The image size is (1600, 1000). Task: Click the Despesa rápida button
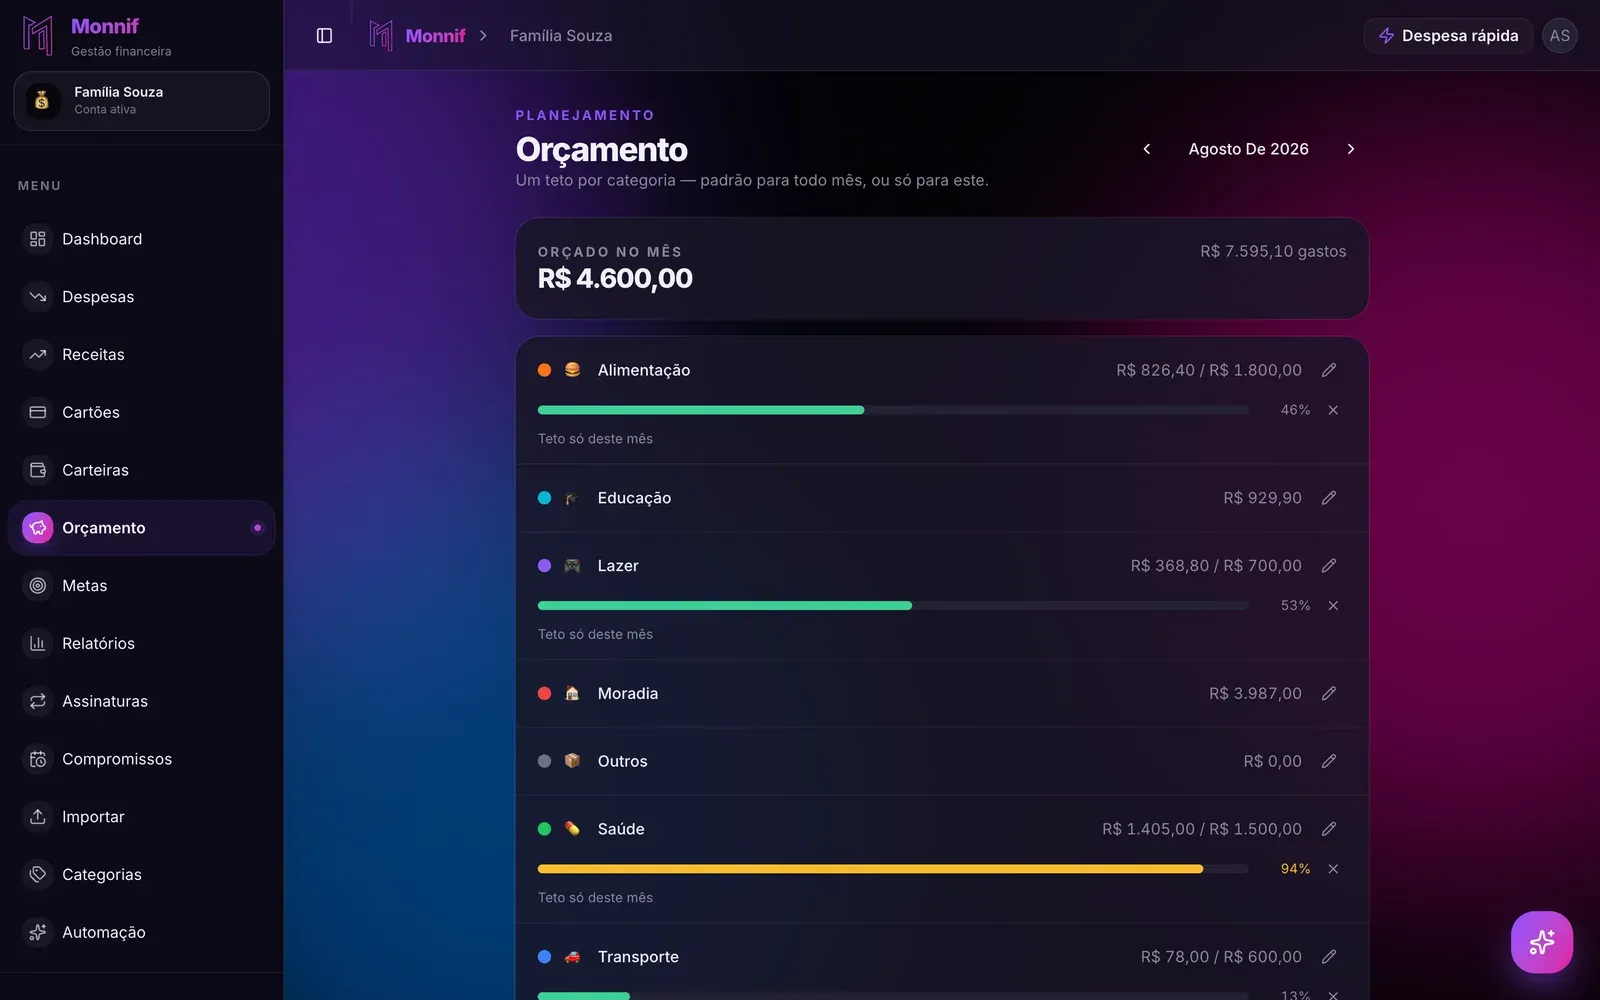[x=1448, y=36]
